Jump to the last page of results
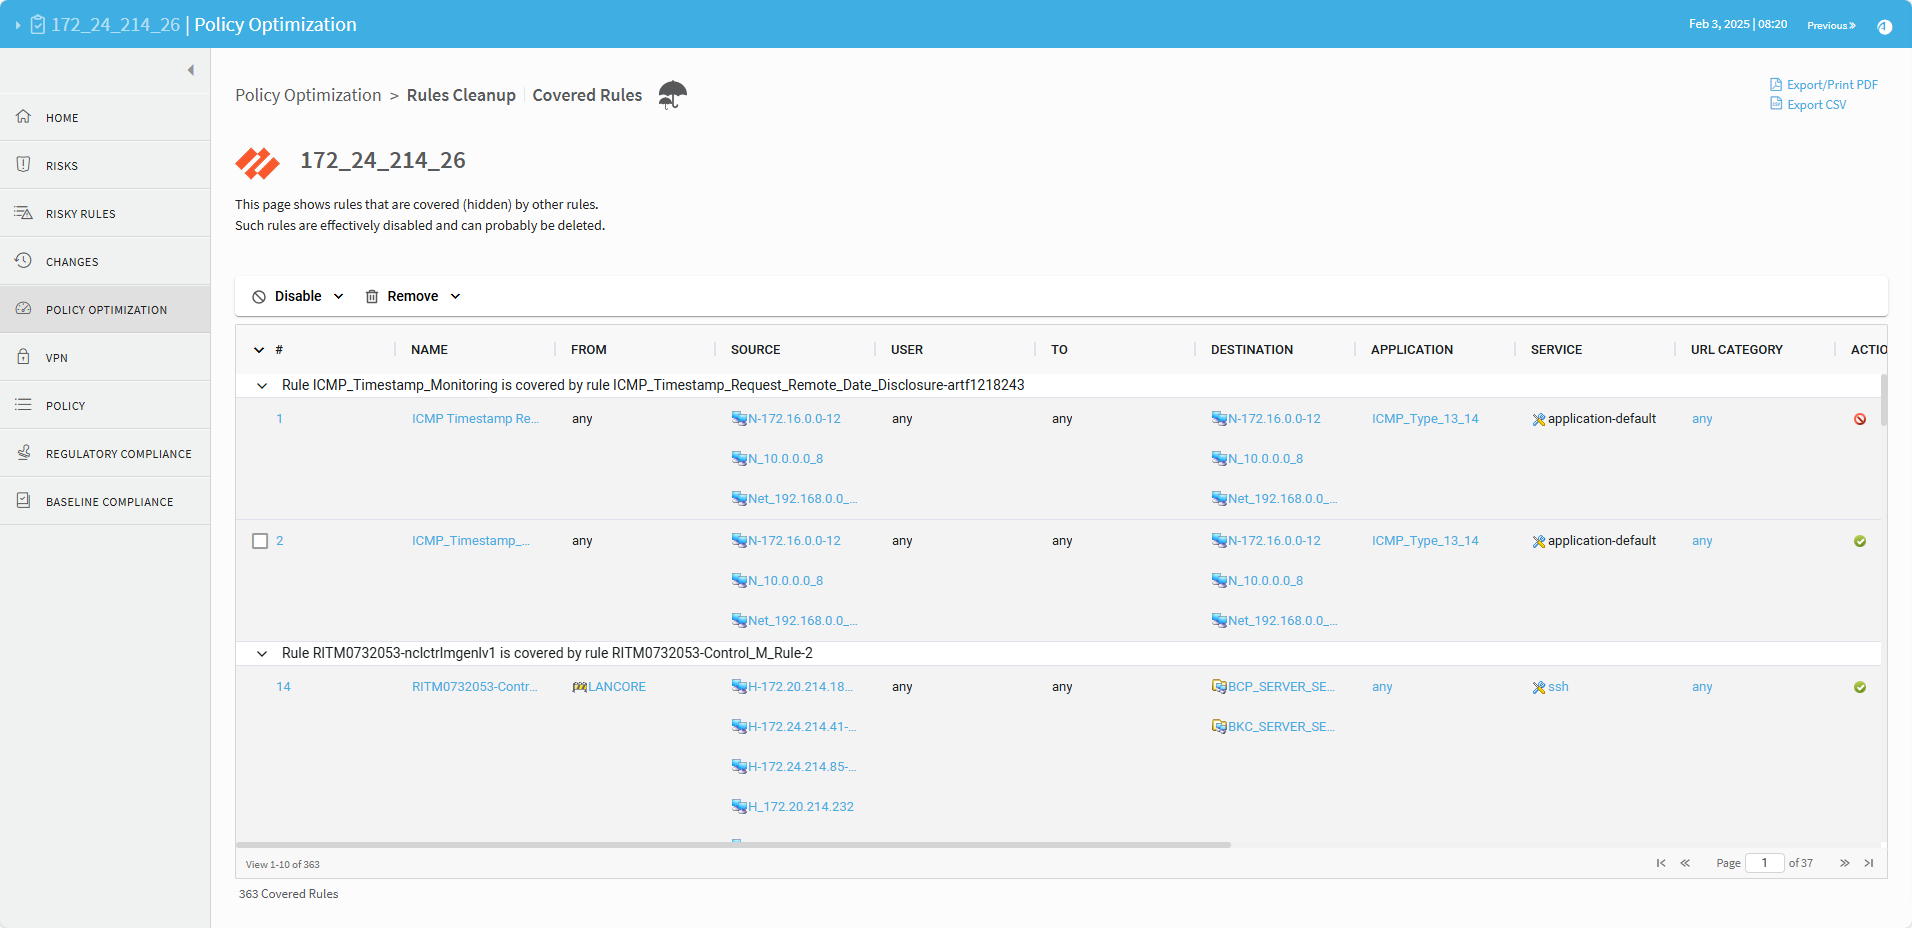The height and width of the screenshot is (928, 1912). click(x=1869, y=863)
